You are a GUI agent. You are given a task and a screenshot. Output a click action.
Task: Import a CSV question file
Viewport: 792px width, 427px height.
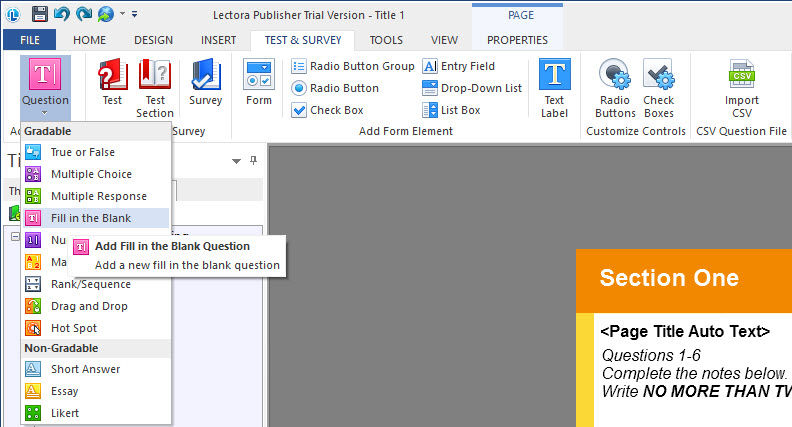(741, 88)
